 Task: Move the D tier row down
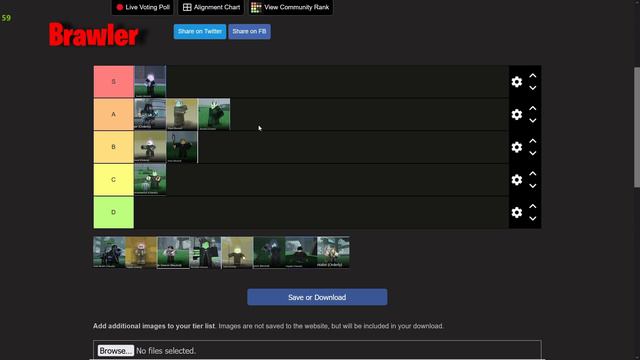pyautogui.click(x=533, y=218)
